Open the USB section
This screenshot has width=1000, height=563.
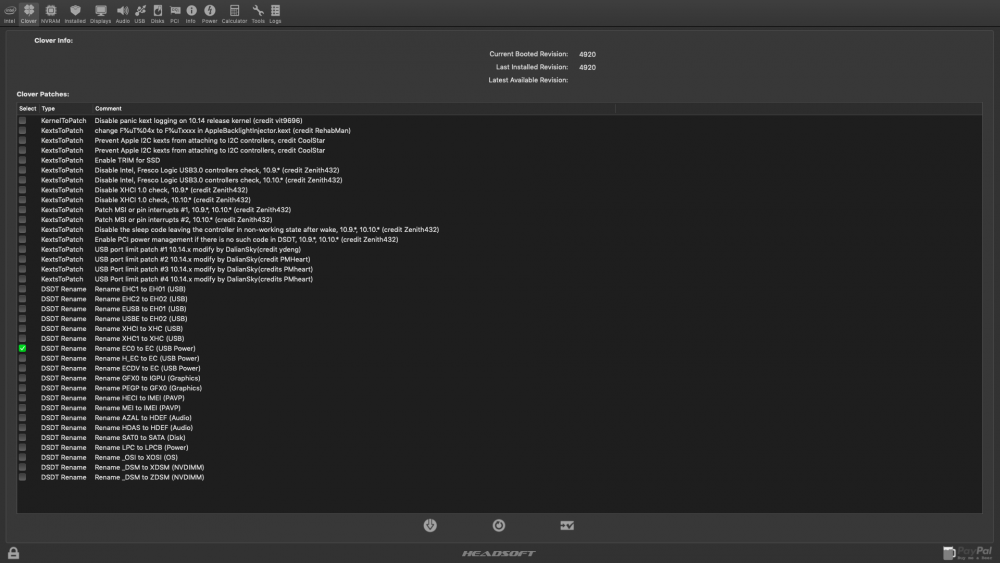tap(140, 13)
